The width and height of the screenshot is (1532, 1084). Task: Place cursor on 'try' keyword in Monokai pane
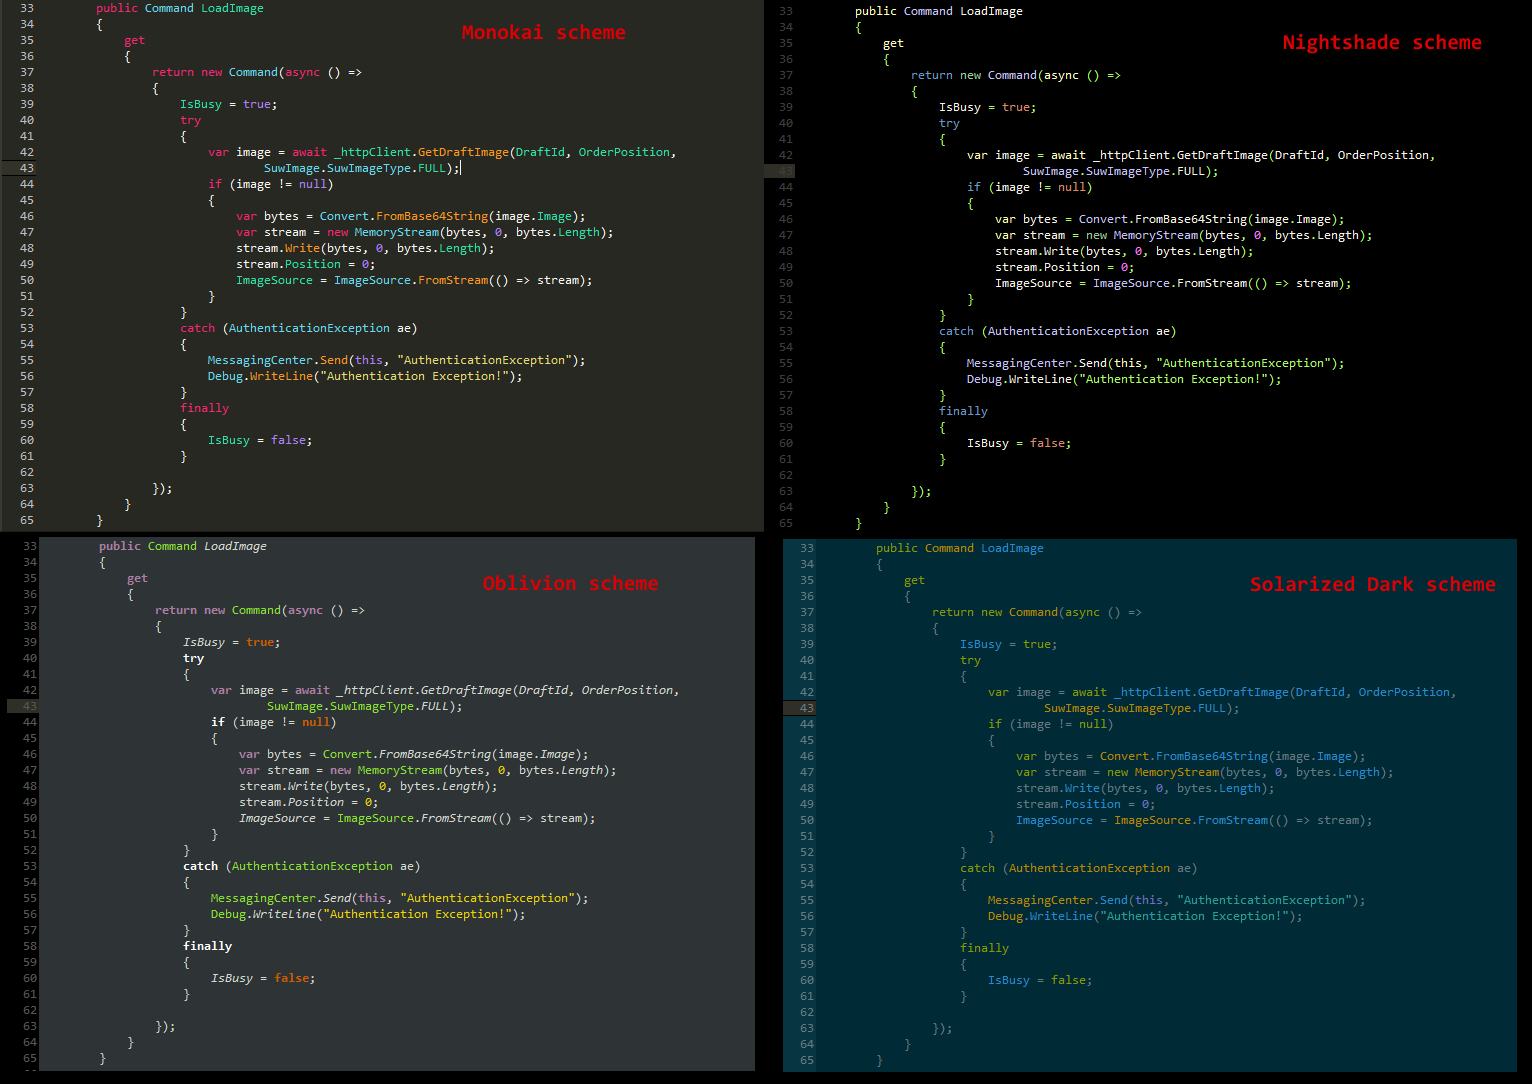190,121
